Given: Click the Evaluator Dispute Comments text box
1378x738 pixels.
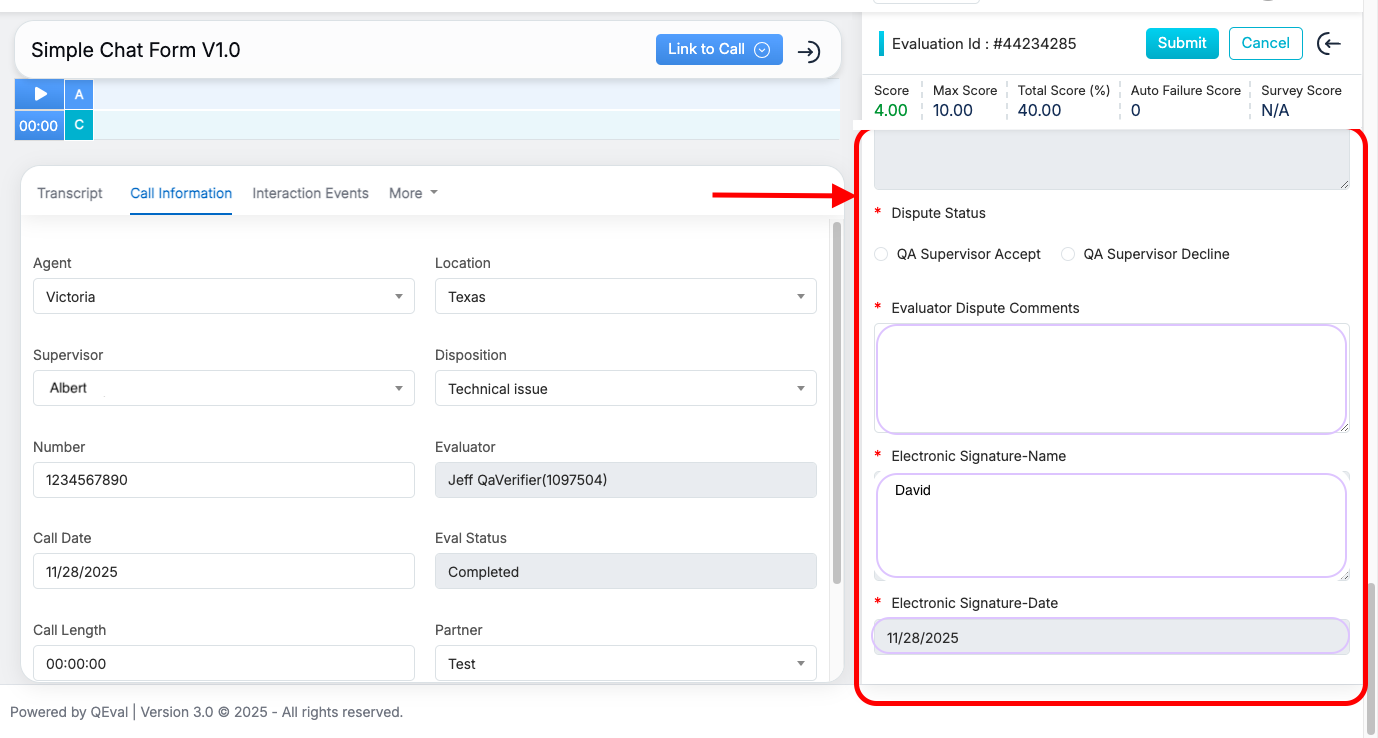Looking at the screenshot, I should (1111, 379).
